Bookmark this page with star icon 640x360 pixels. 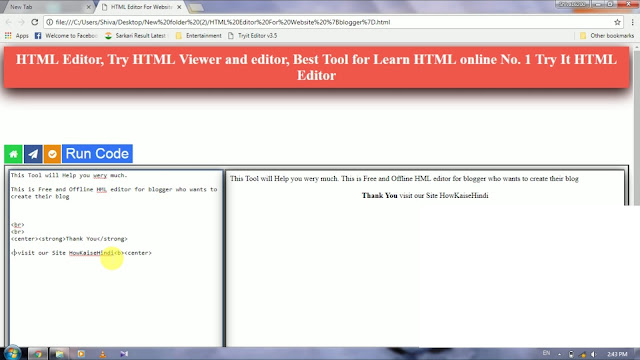coord(617,22)
